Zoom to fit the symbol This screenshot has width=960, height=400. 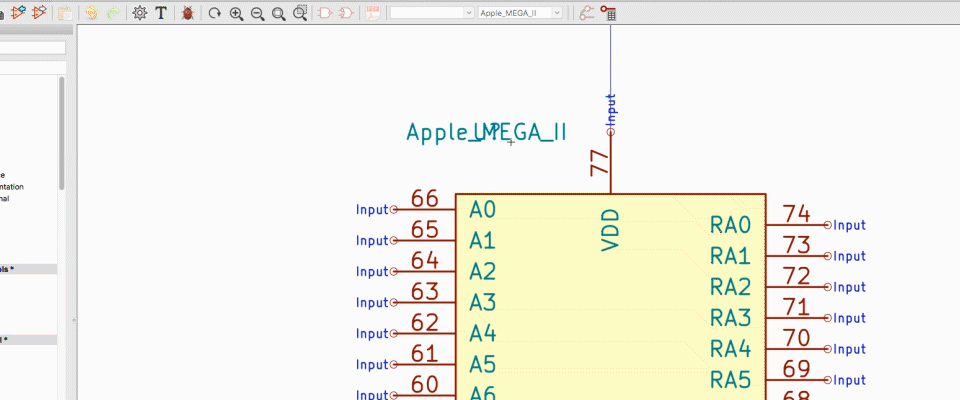pos(279,13)
